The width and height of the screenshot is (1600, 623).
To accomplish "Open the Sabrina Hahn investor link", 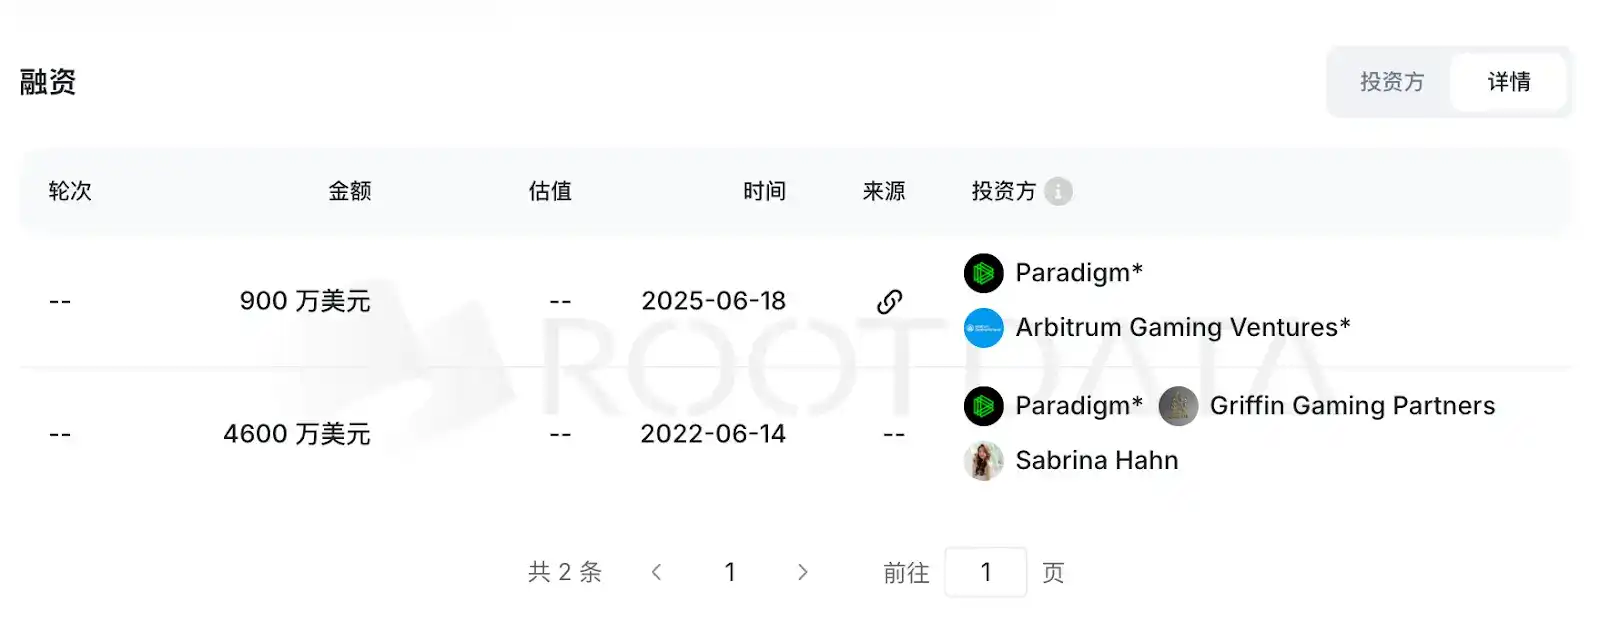I will tap(1097, 461).
